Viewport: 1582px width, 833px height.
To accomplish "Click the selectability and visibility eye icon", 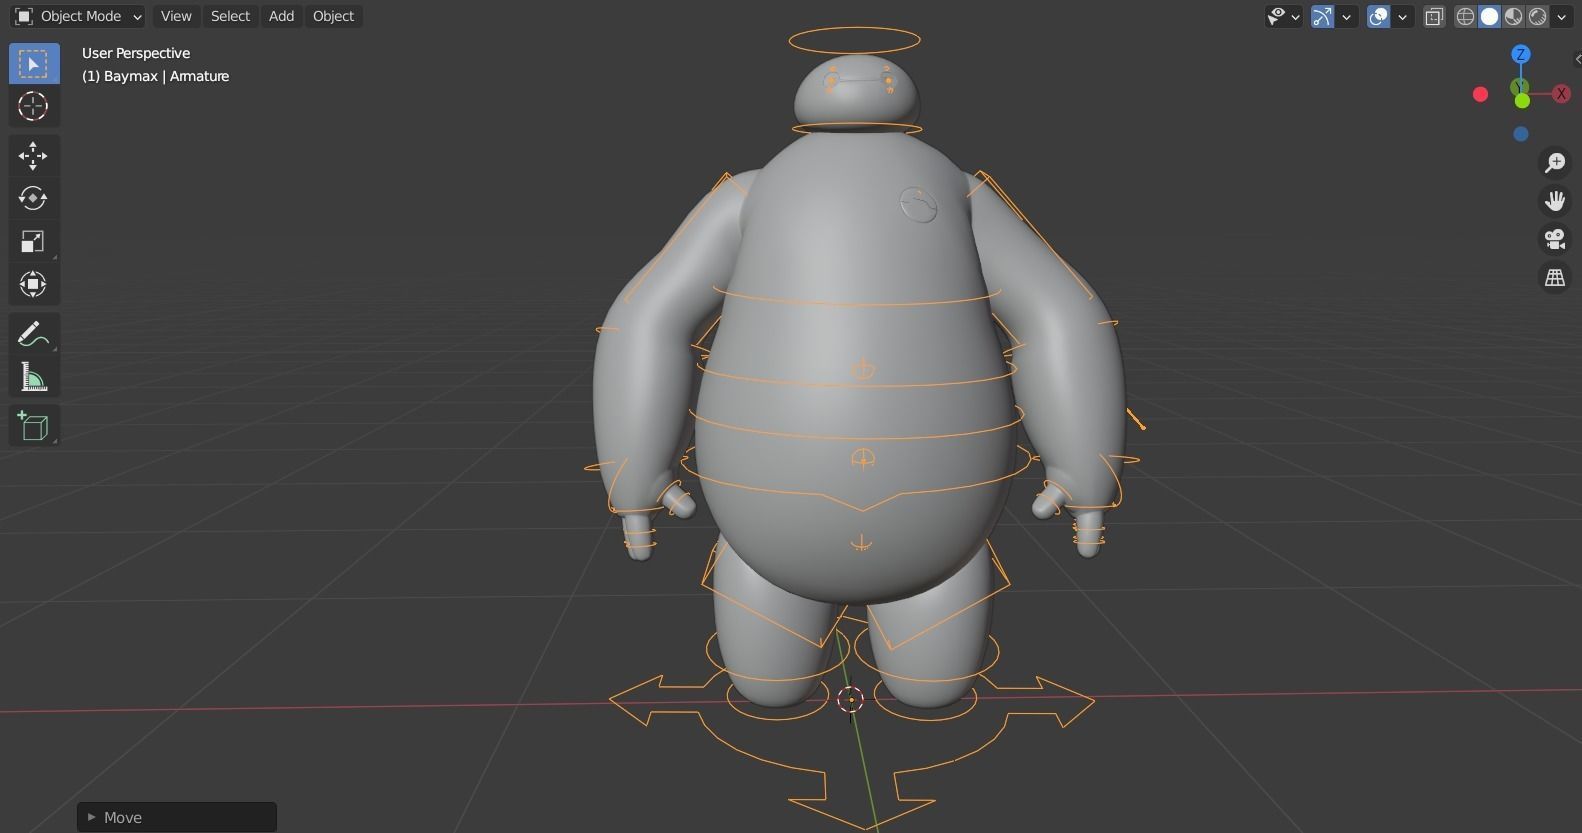I will coord(1277,16).
